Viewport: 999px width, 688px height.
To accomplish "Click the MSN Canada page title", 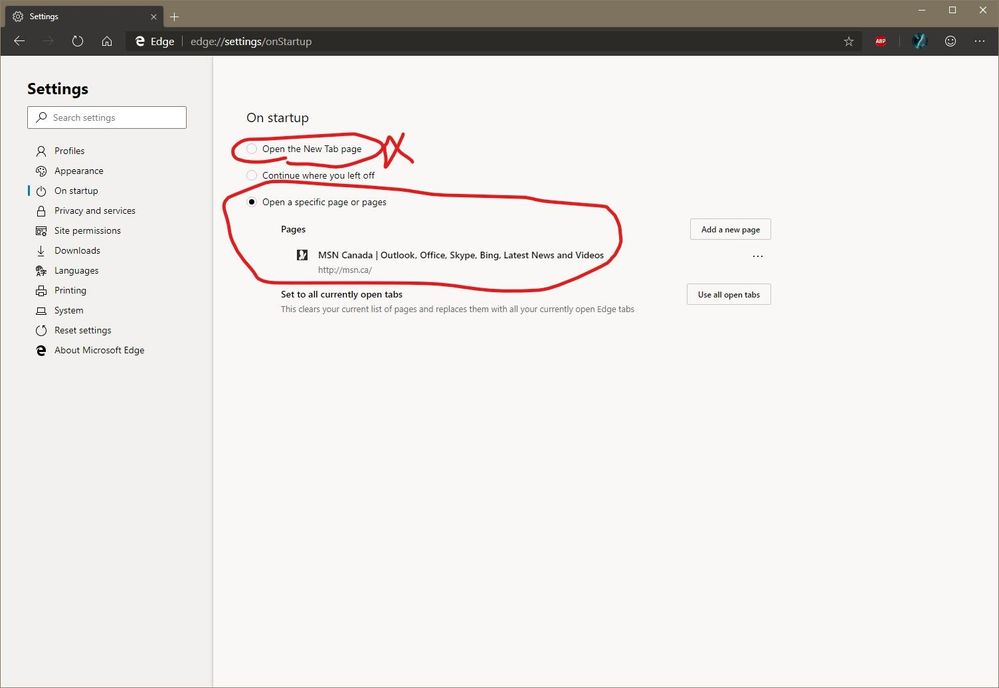I will click(x=461, y=255).
